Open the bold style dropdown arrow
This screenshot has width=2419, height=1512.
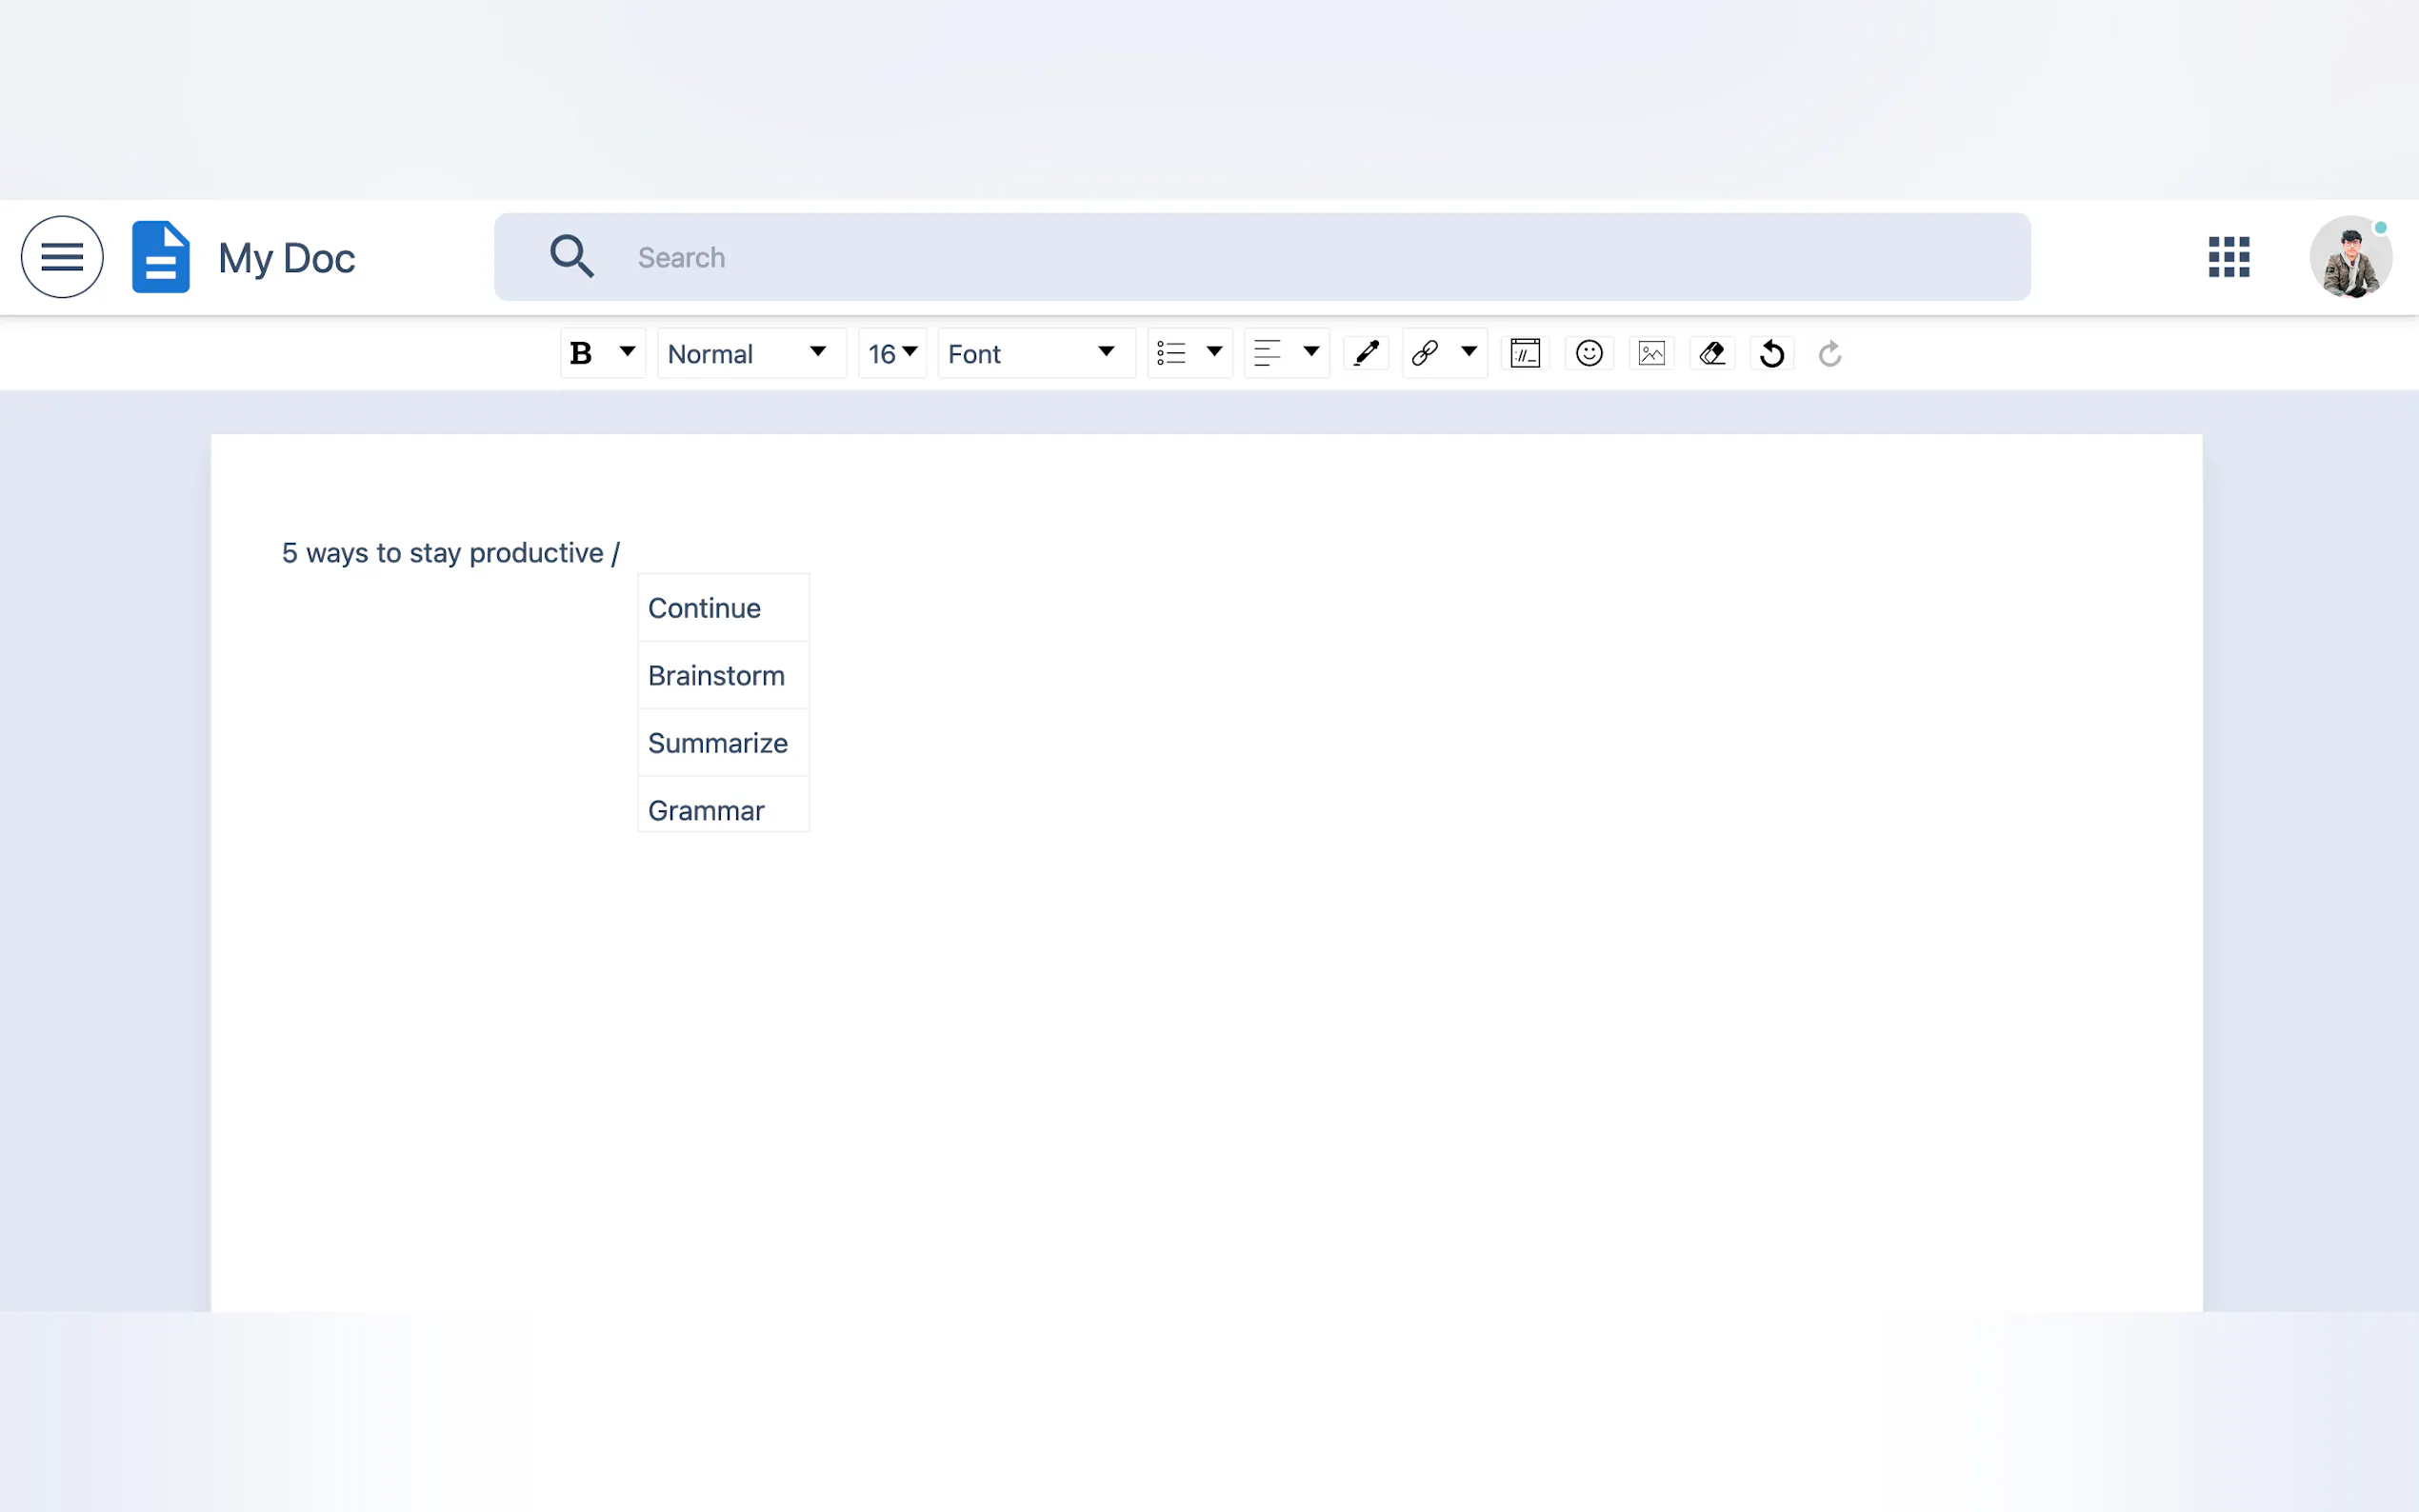(x=627, y=352)
